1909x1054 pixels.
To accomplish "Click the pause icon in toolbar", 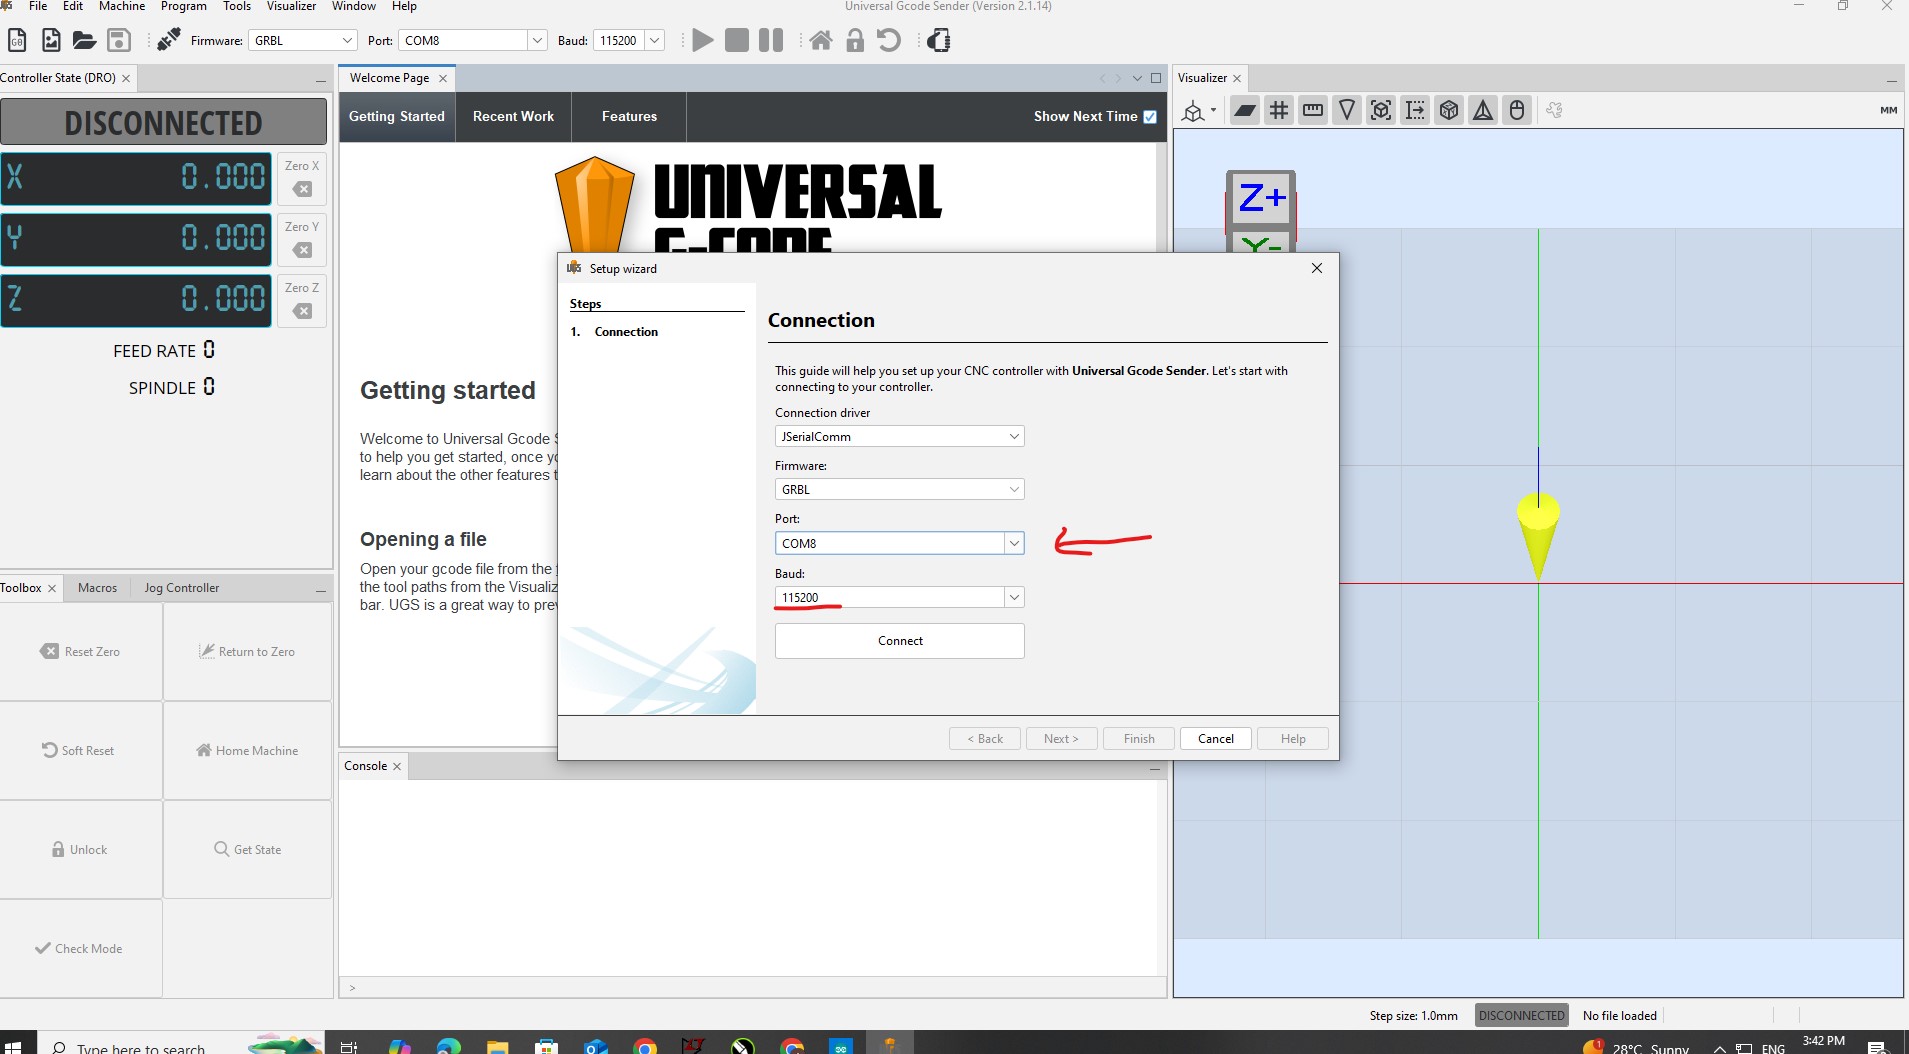I will point(771,40).
